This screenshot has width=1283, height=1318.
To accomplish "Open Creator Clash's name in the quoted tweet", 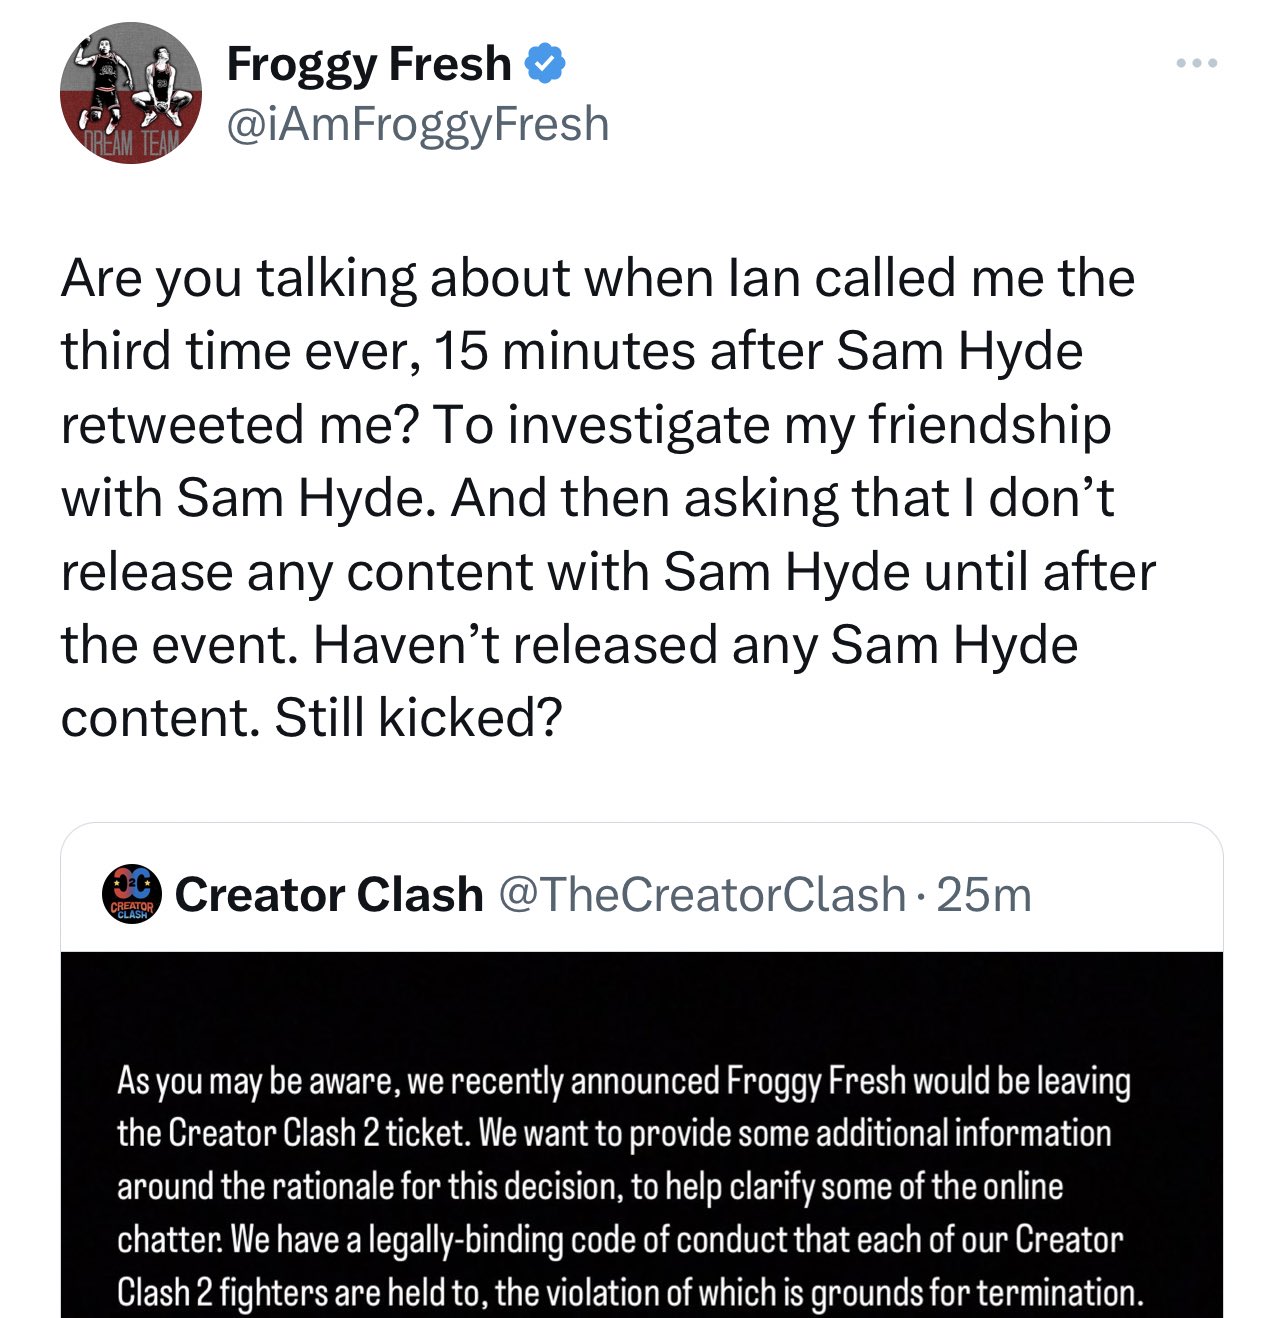I will (329, 894).
